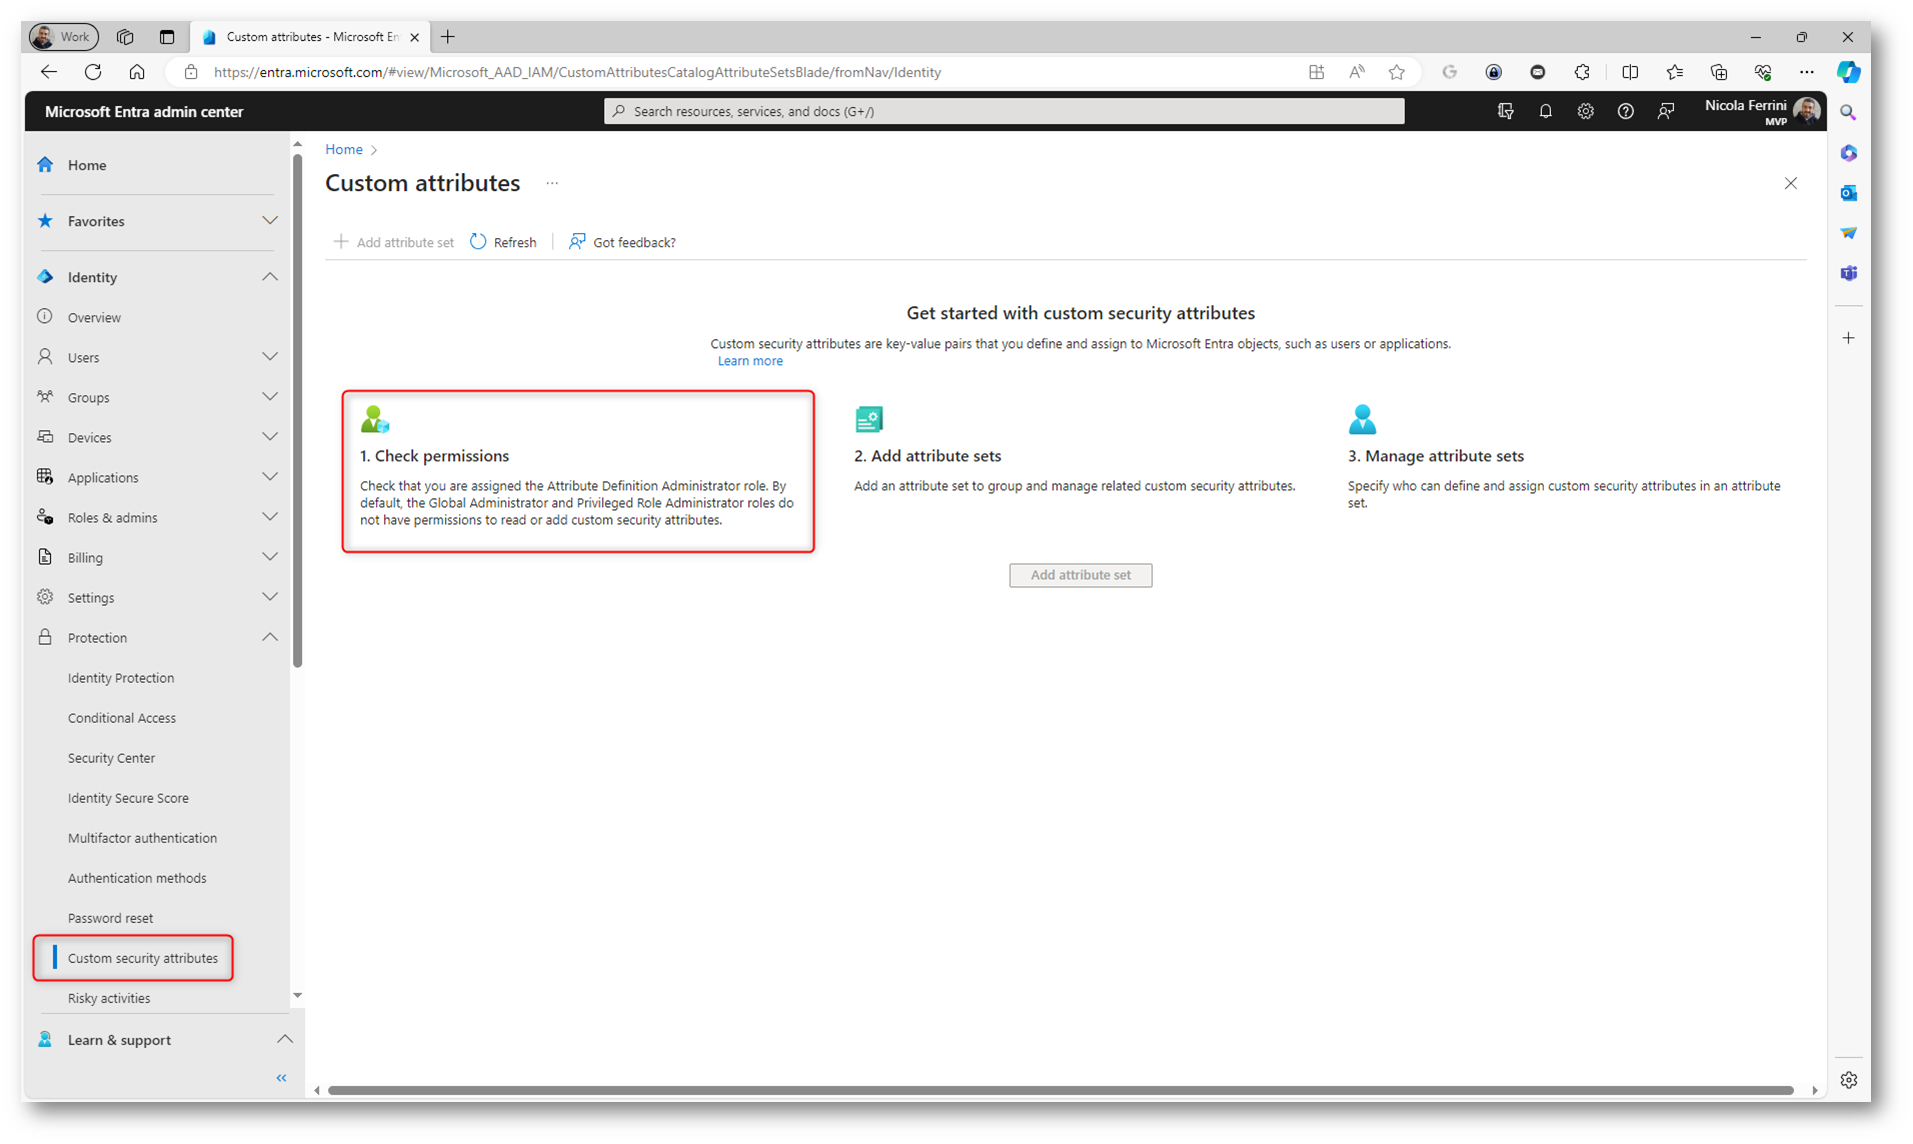This screenshot has width=1913, height=1144.
Task: Open Home in left navigation
Action: 87,165
